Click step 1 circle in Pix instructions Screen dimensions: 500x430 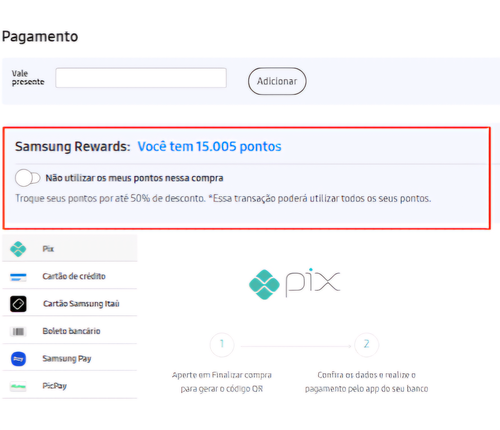(x=222, y=344)
